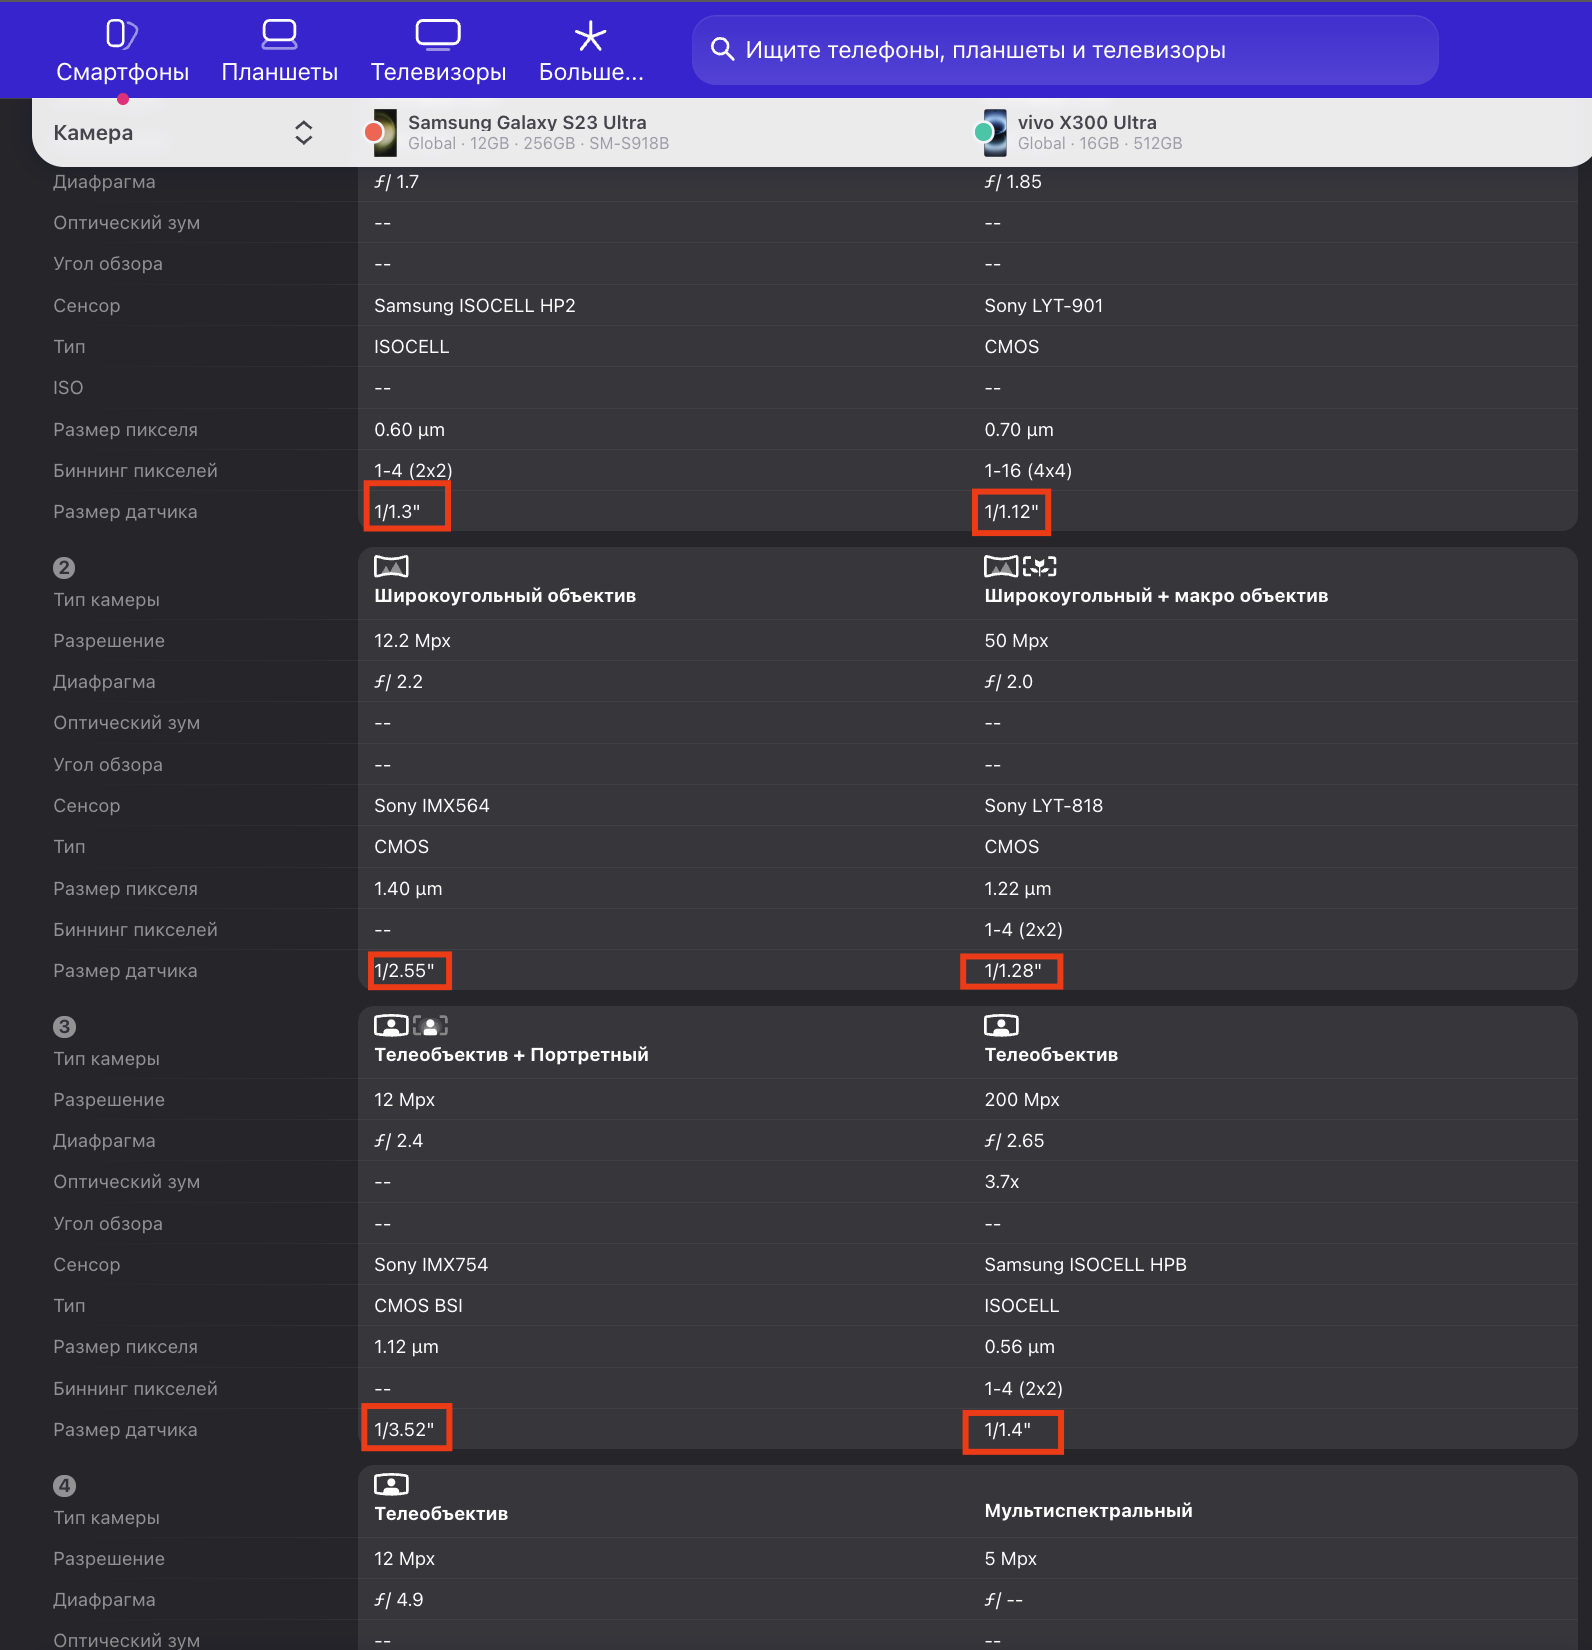This screenshot has width=1592, height=1650.
Task: Click the 0.70 µm pixel size value
Action: (1019, 430)
